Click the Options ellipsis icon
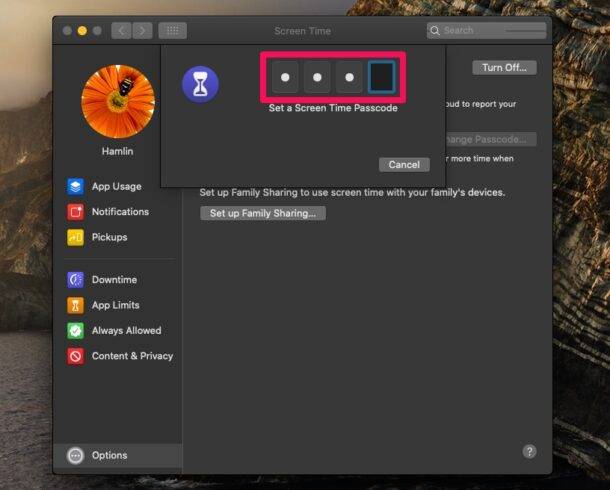Image resolution: width=610 pixels, height=490 pixels. [x=75, y=455]
